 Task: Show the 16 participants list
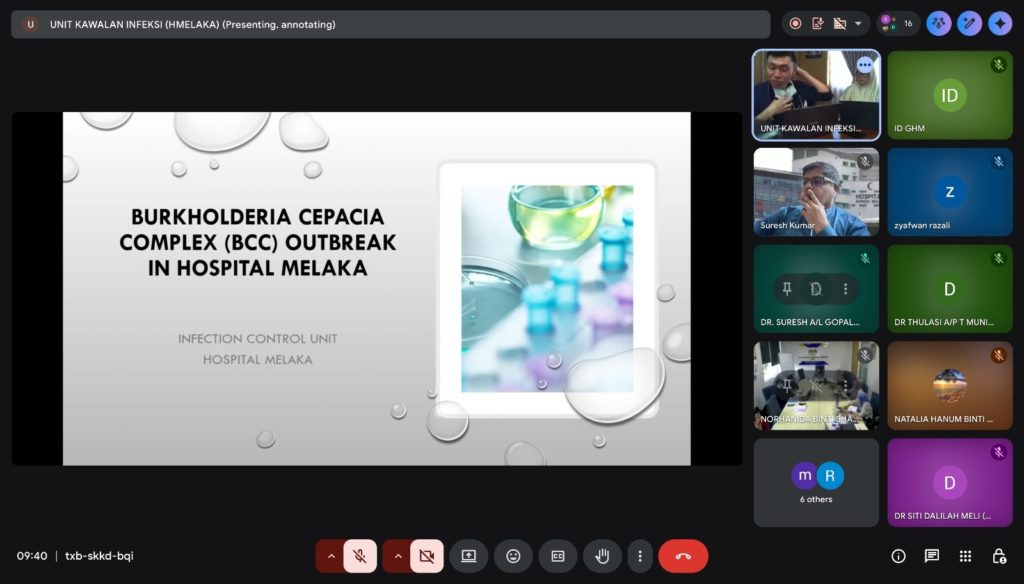point(898,23)
